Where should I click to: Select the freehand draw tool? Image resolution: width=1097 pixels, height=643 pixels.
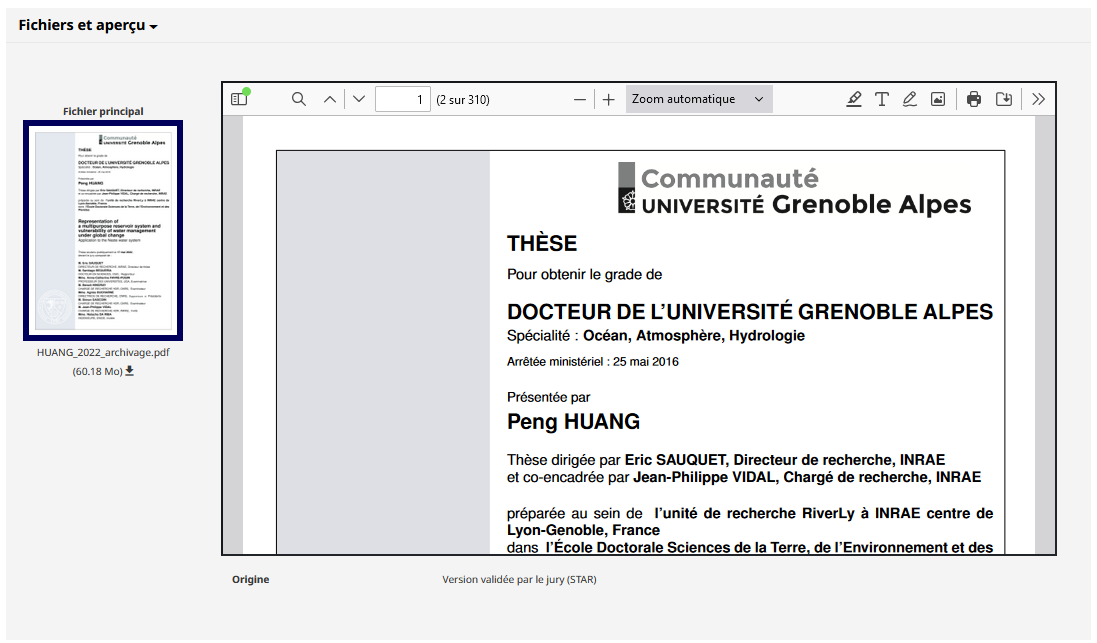pos(910,99)
